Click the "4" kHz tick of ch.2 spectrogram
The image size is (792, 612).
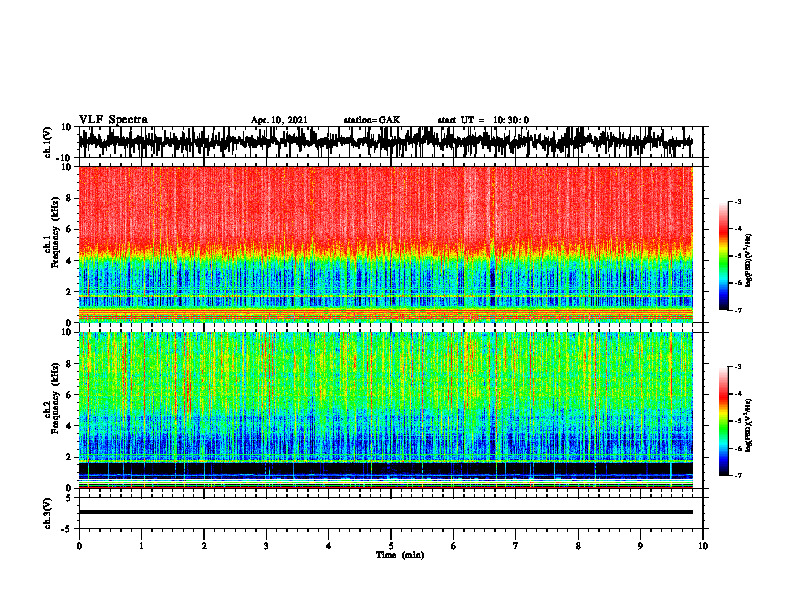tap(69, 426)
